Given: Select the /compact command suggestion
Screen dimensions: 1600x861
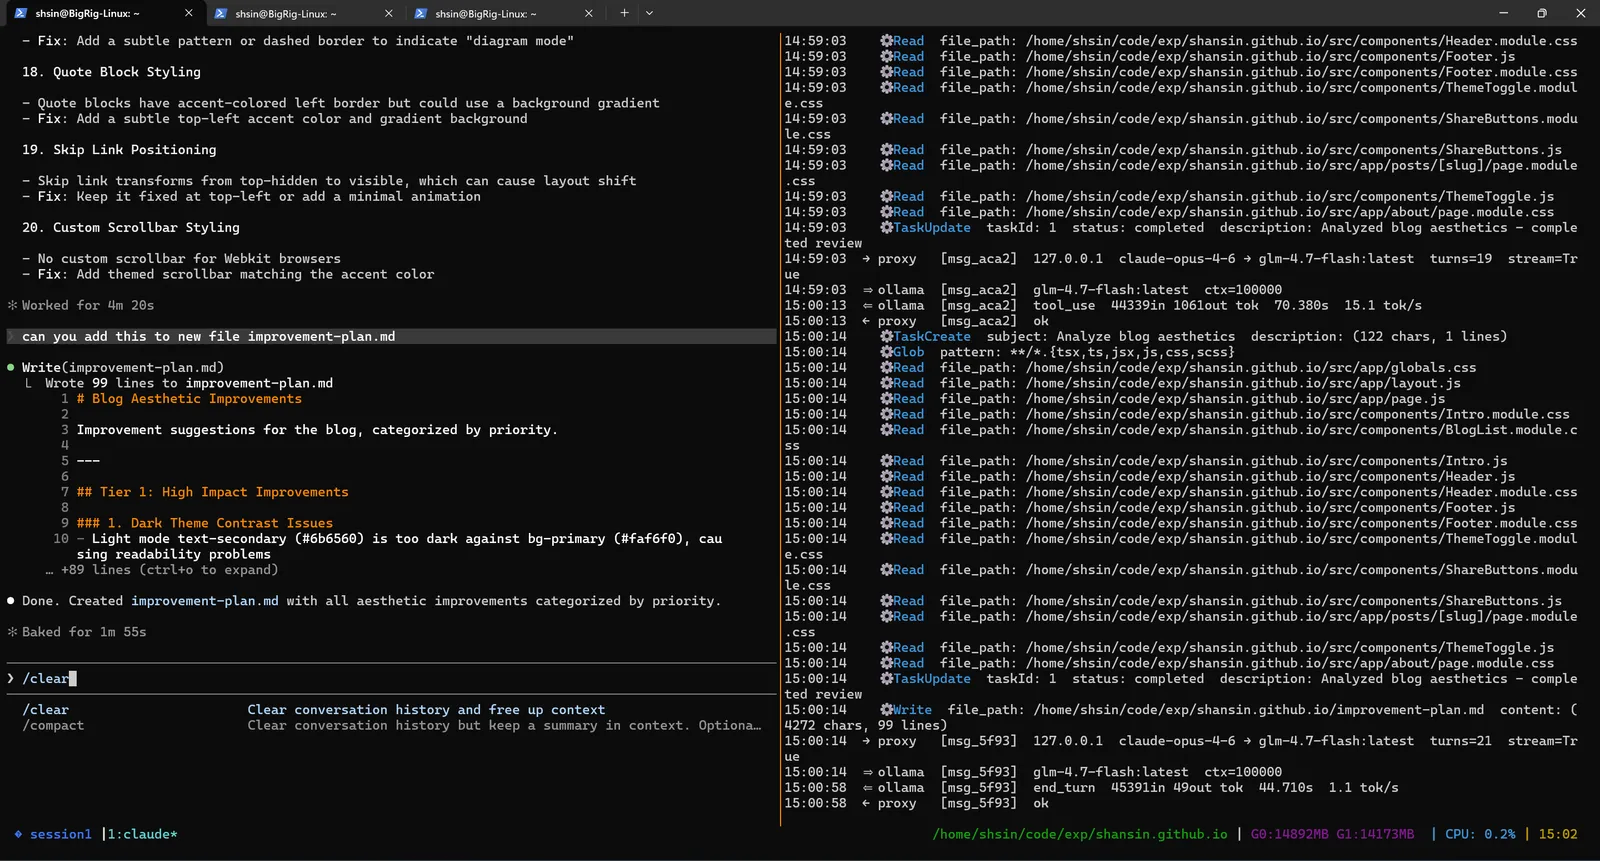Looking at the screenshot, I should (53, 726).
